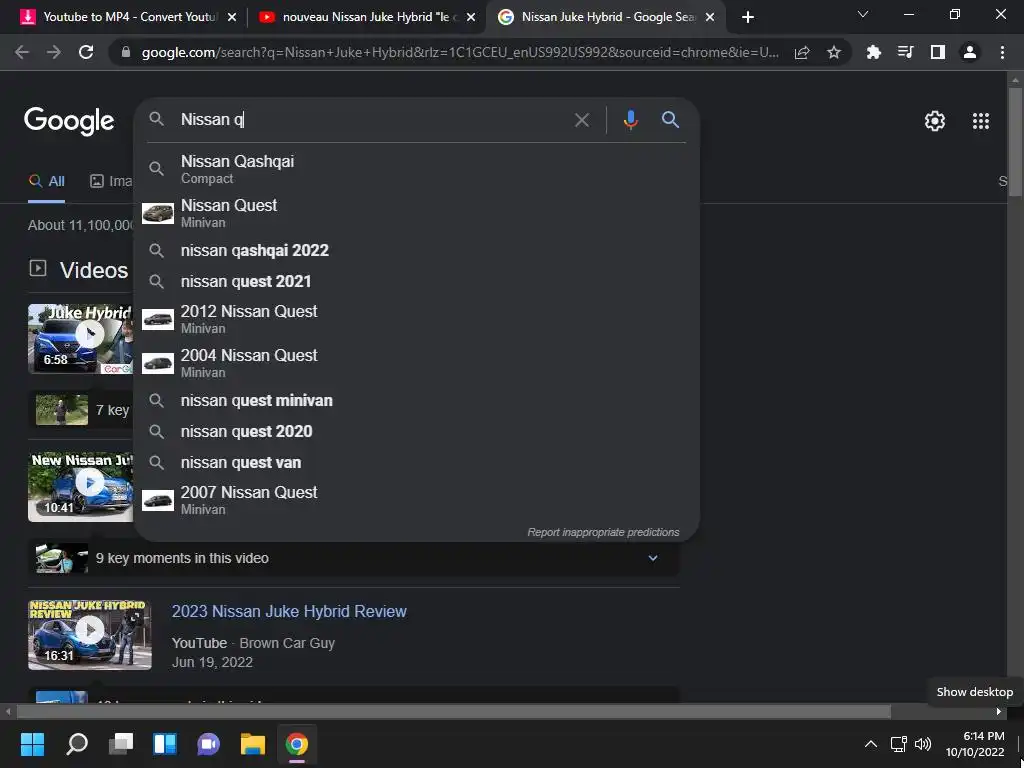This screenshot has height=768, width=1024.
Task: Click the Show desktop strip at the taskbar edge
Action: [x=1019, y=744]
